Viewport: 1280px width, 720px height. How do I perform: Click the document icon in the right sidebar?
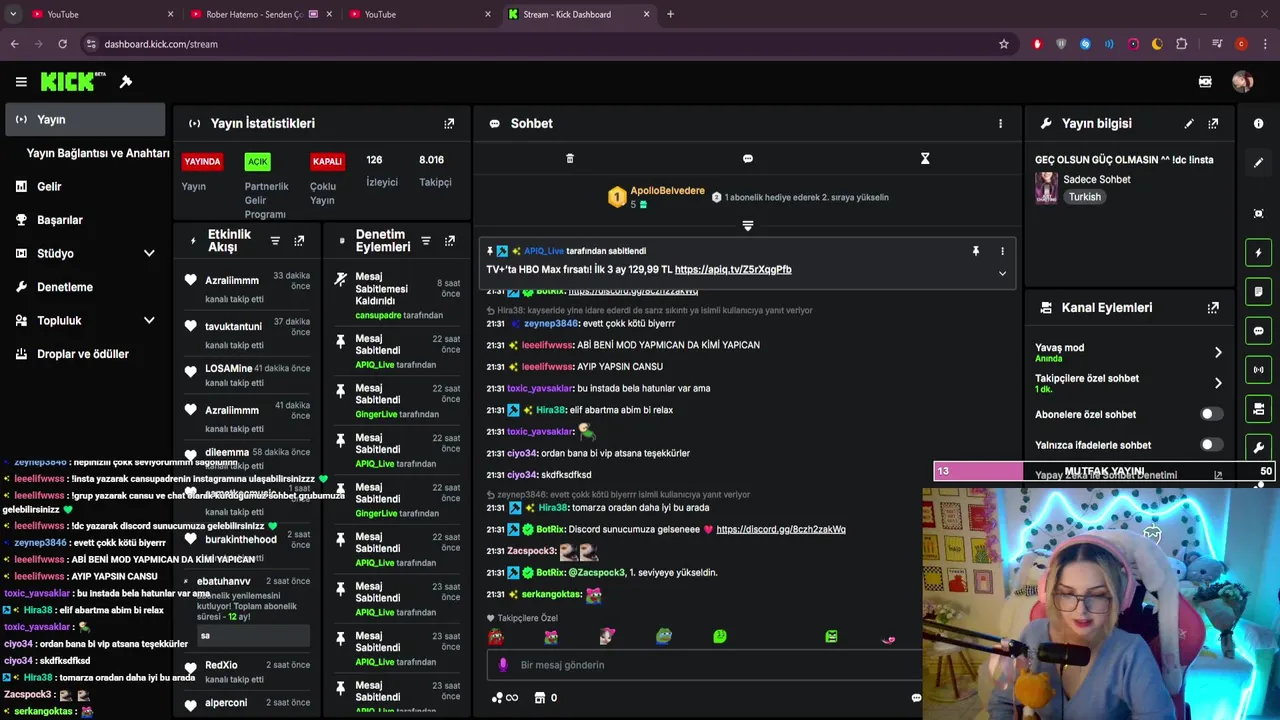click(1258, 292)
